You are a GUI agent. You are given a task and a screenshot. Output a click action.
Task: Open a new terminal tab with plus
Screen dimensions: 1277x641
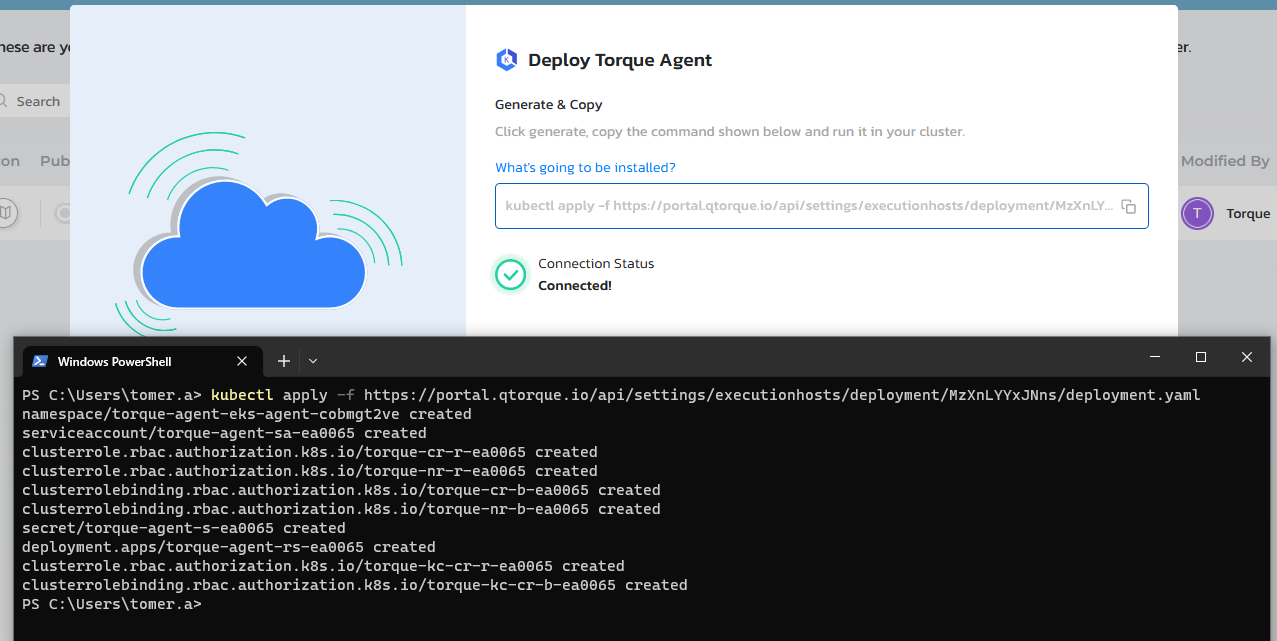[283, 361]
